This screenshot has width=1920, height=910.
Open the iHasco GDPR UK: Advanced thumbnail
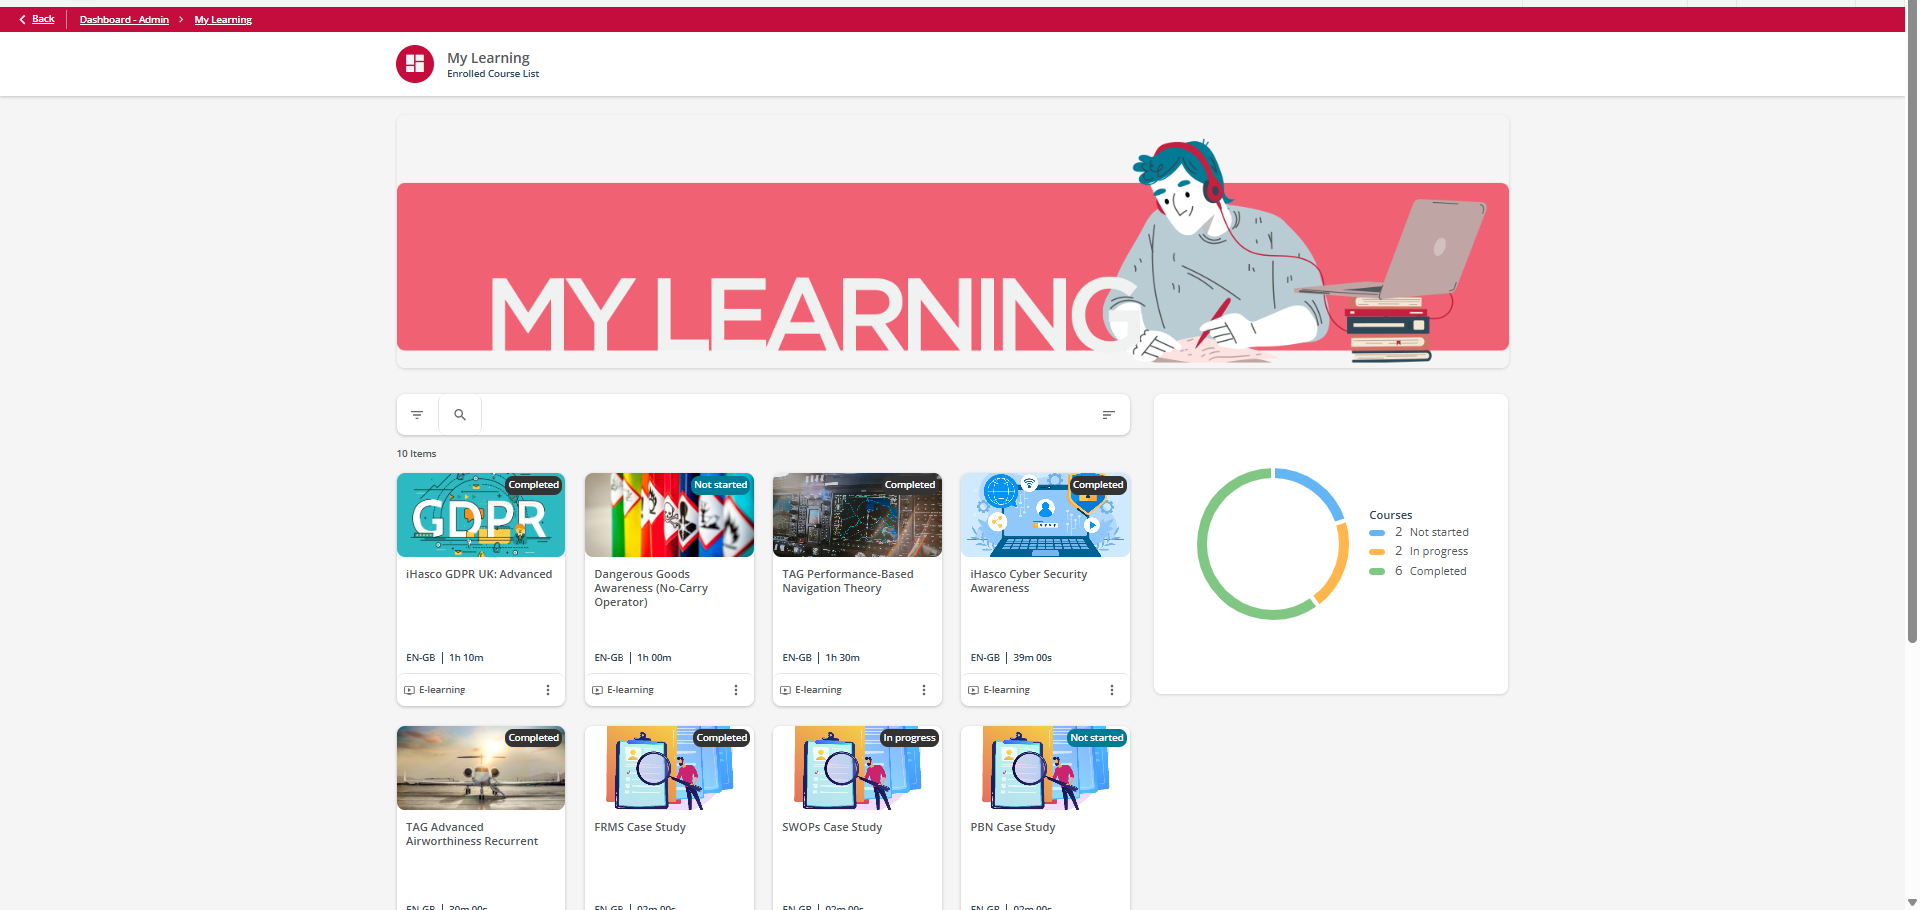click(481, 515)
